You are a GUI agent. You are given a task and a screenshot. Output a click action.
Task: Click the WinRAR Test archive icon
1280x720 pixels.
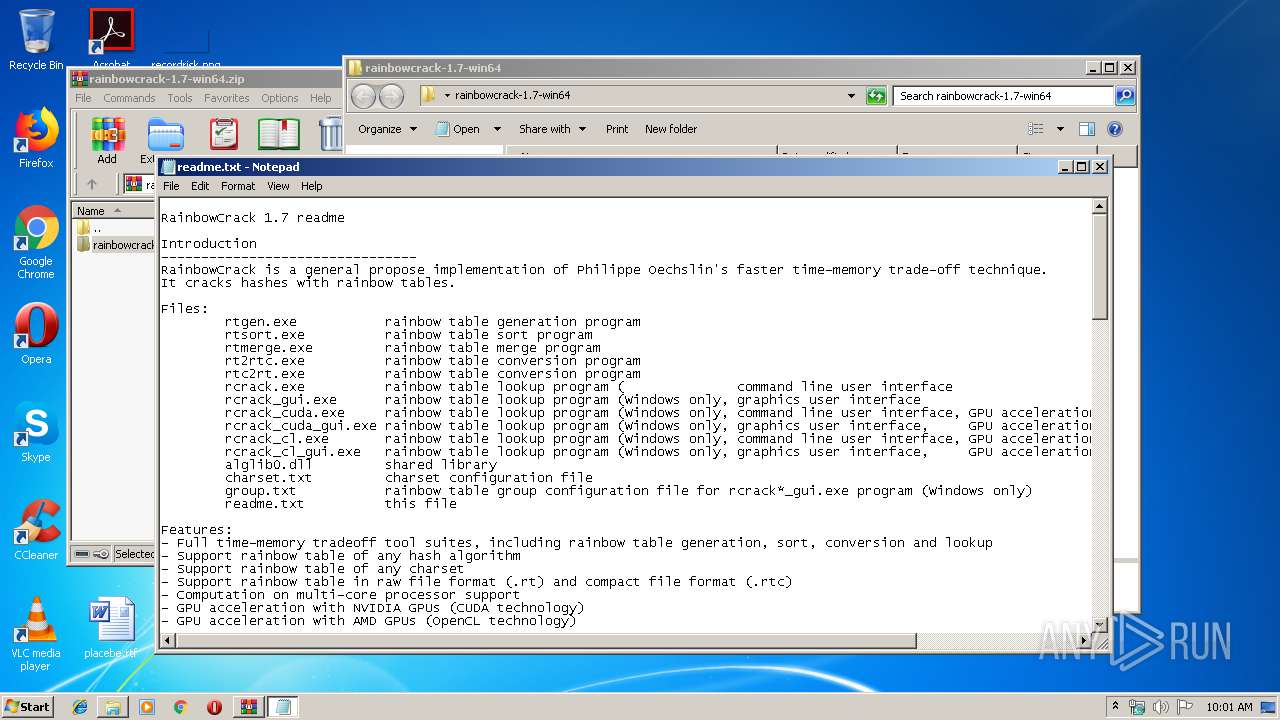[x=224, y=134]
